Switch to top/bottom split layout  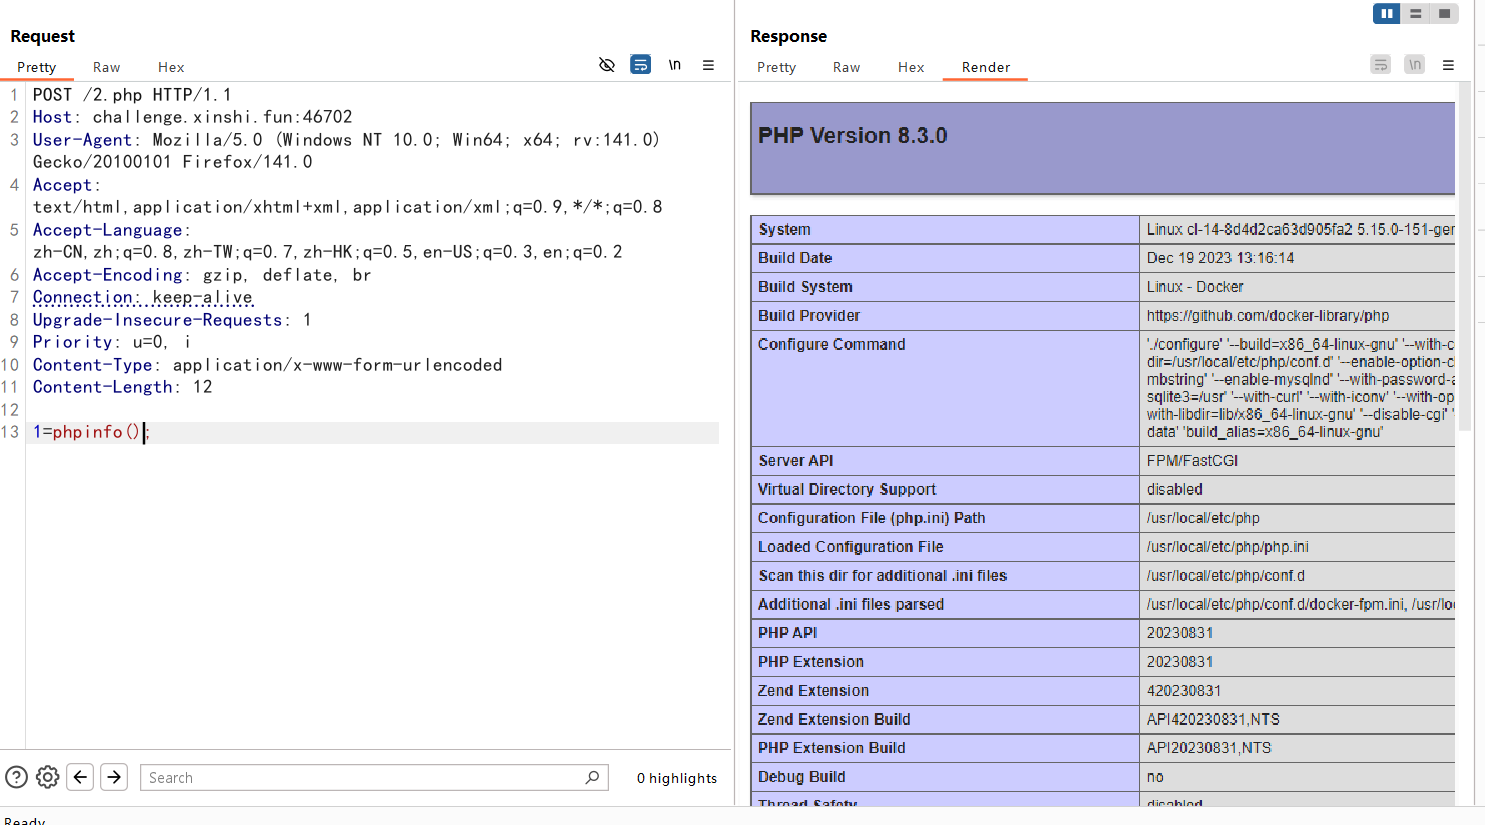pos(1415,14)
